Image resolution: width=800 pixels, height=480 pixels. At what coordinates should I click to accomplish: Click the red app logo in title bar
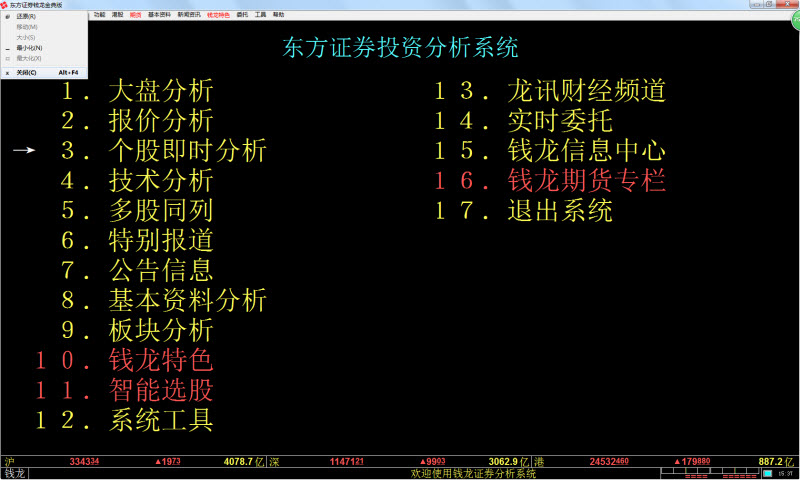click(4, 5)
